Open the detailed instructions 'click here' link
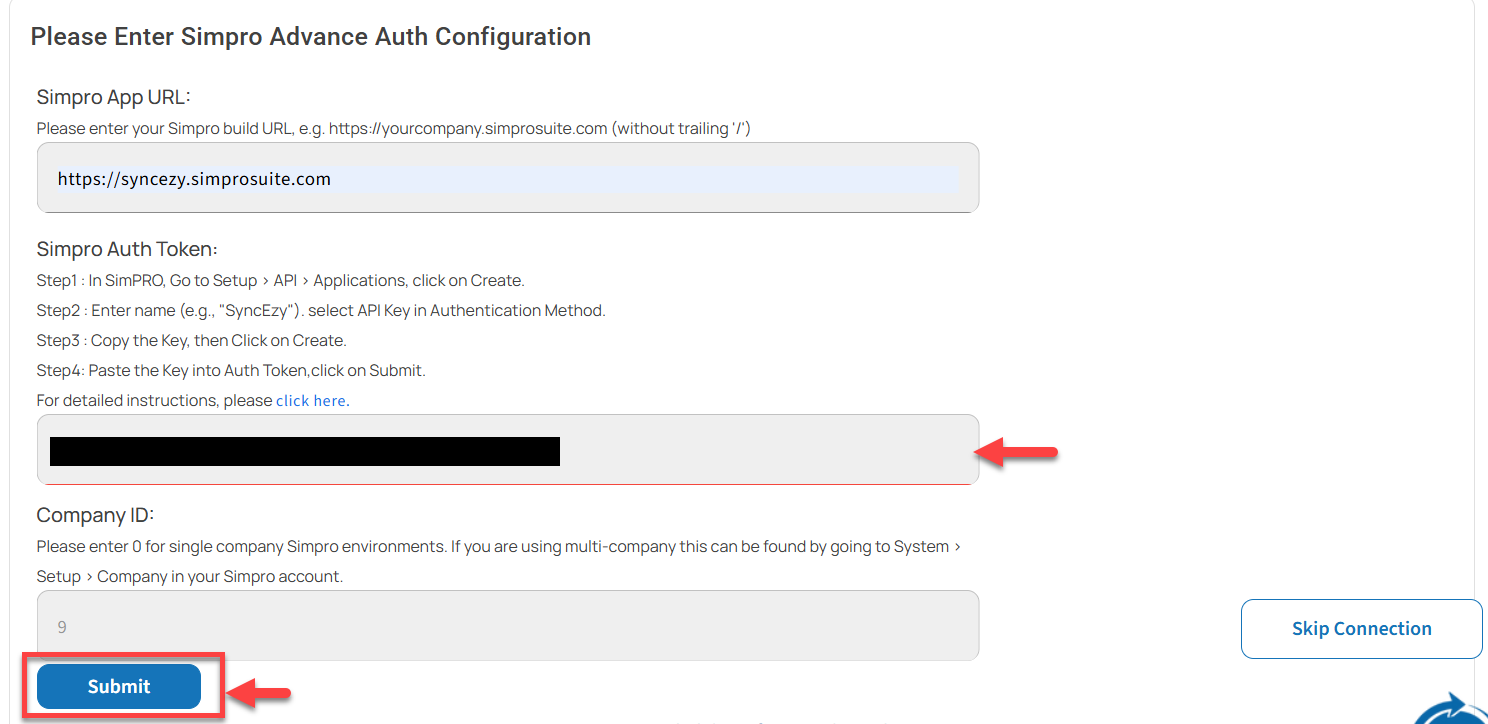This screenshot has width=1488, height=724. click(311, 400)
